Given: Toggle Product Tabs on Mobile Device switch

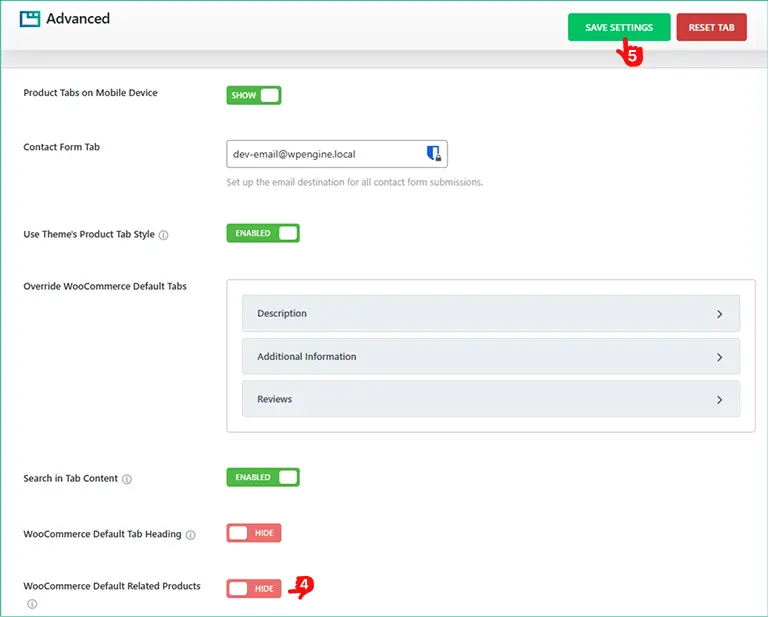Looking at the screenshot, I should click(x=254, y=95).
